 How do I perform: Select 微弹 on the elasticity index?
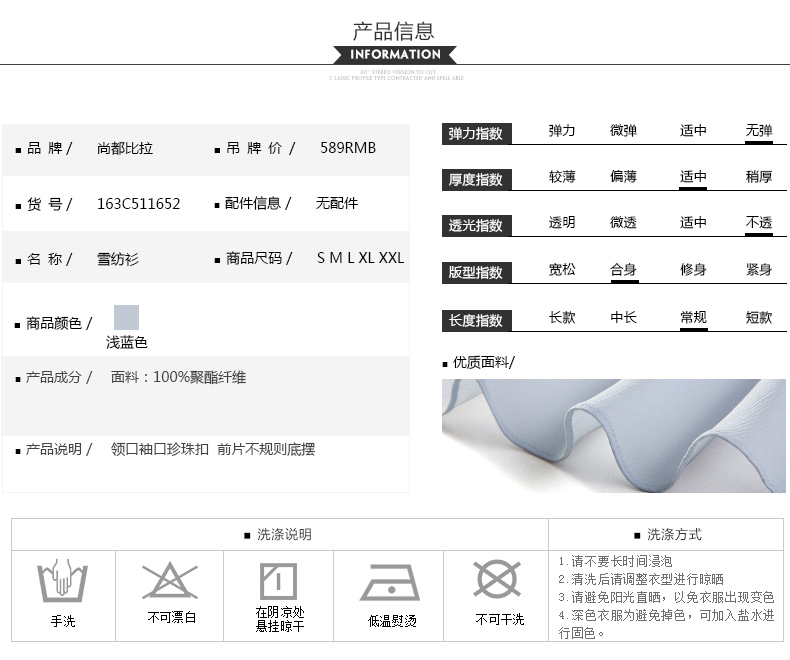(623, 131)
